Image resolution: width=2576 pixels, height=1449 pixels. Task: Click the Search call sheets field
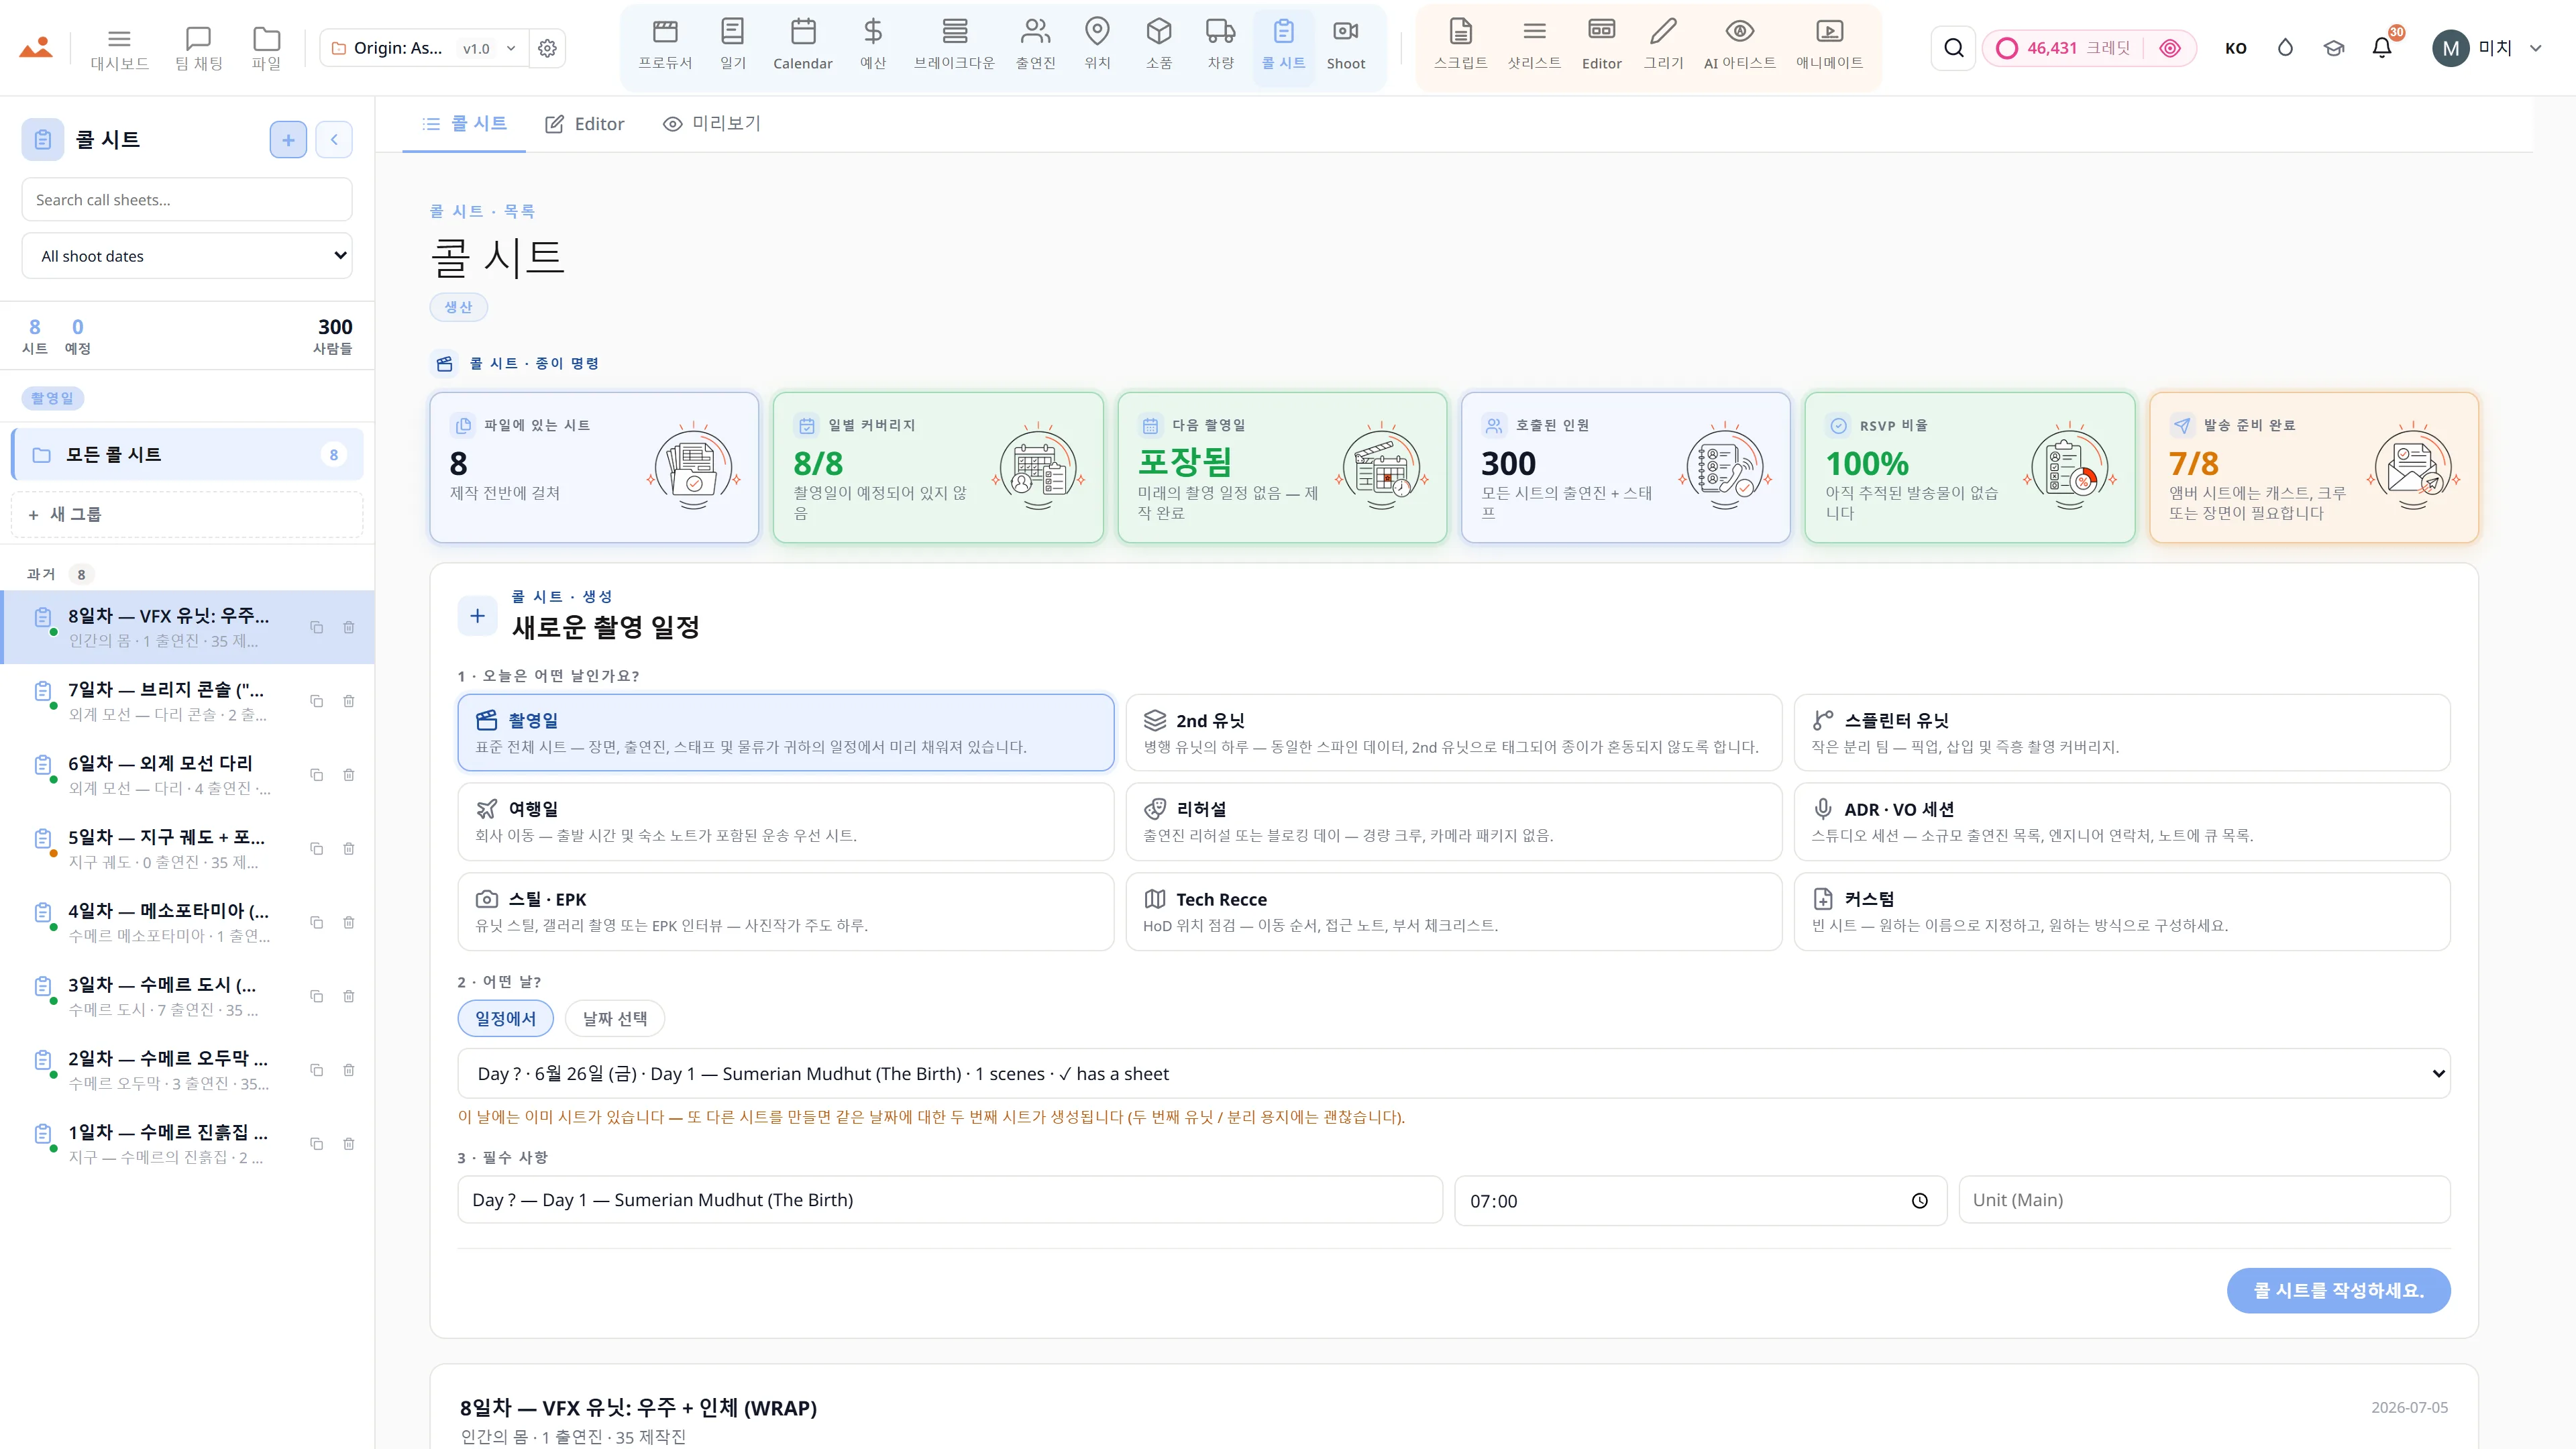187,199
